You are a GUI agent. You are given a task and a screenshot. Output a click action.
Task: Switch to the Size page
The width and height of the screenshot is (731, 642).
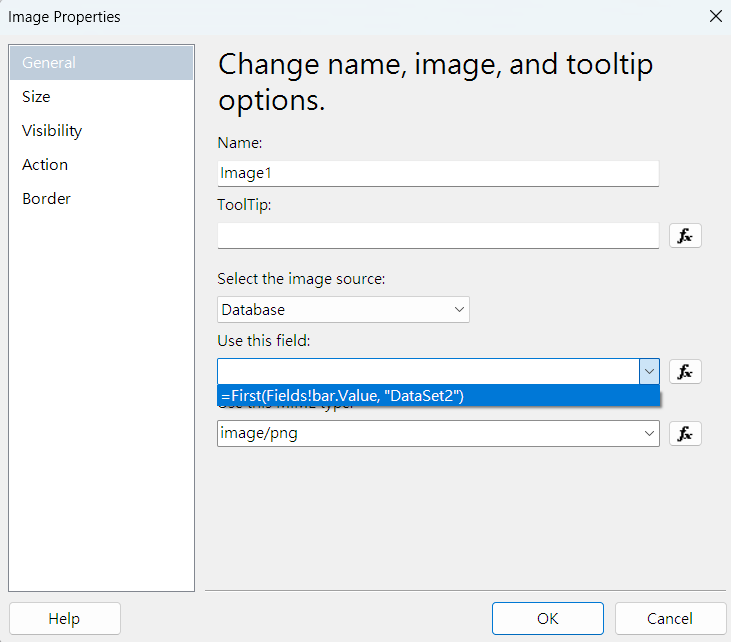click(36, 97)
